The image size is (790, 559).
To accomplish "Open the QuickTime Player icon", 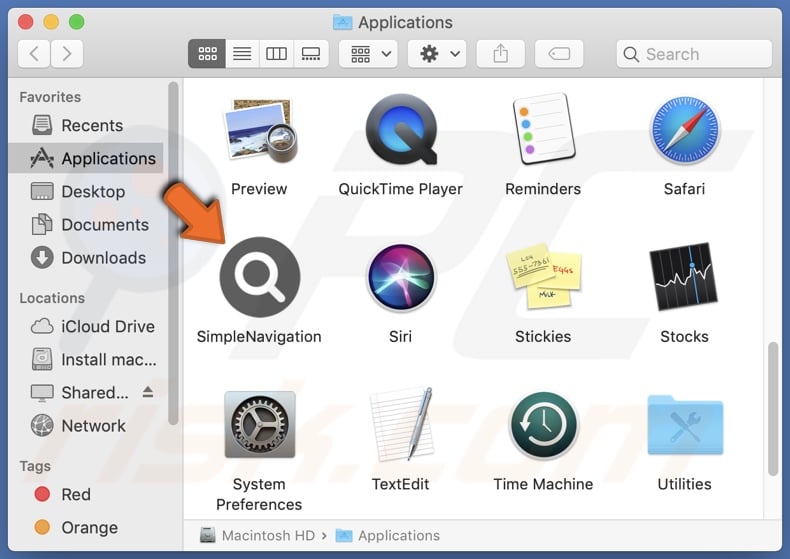I will (x=401, y=129).
